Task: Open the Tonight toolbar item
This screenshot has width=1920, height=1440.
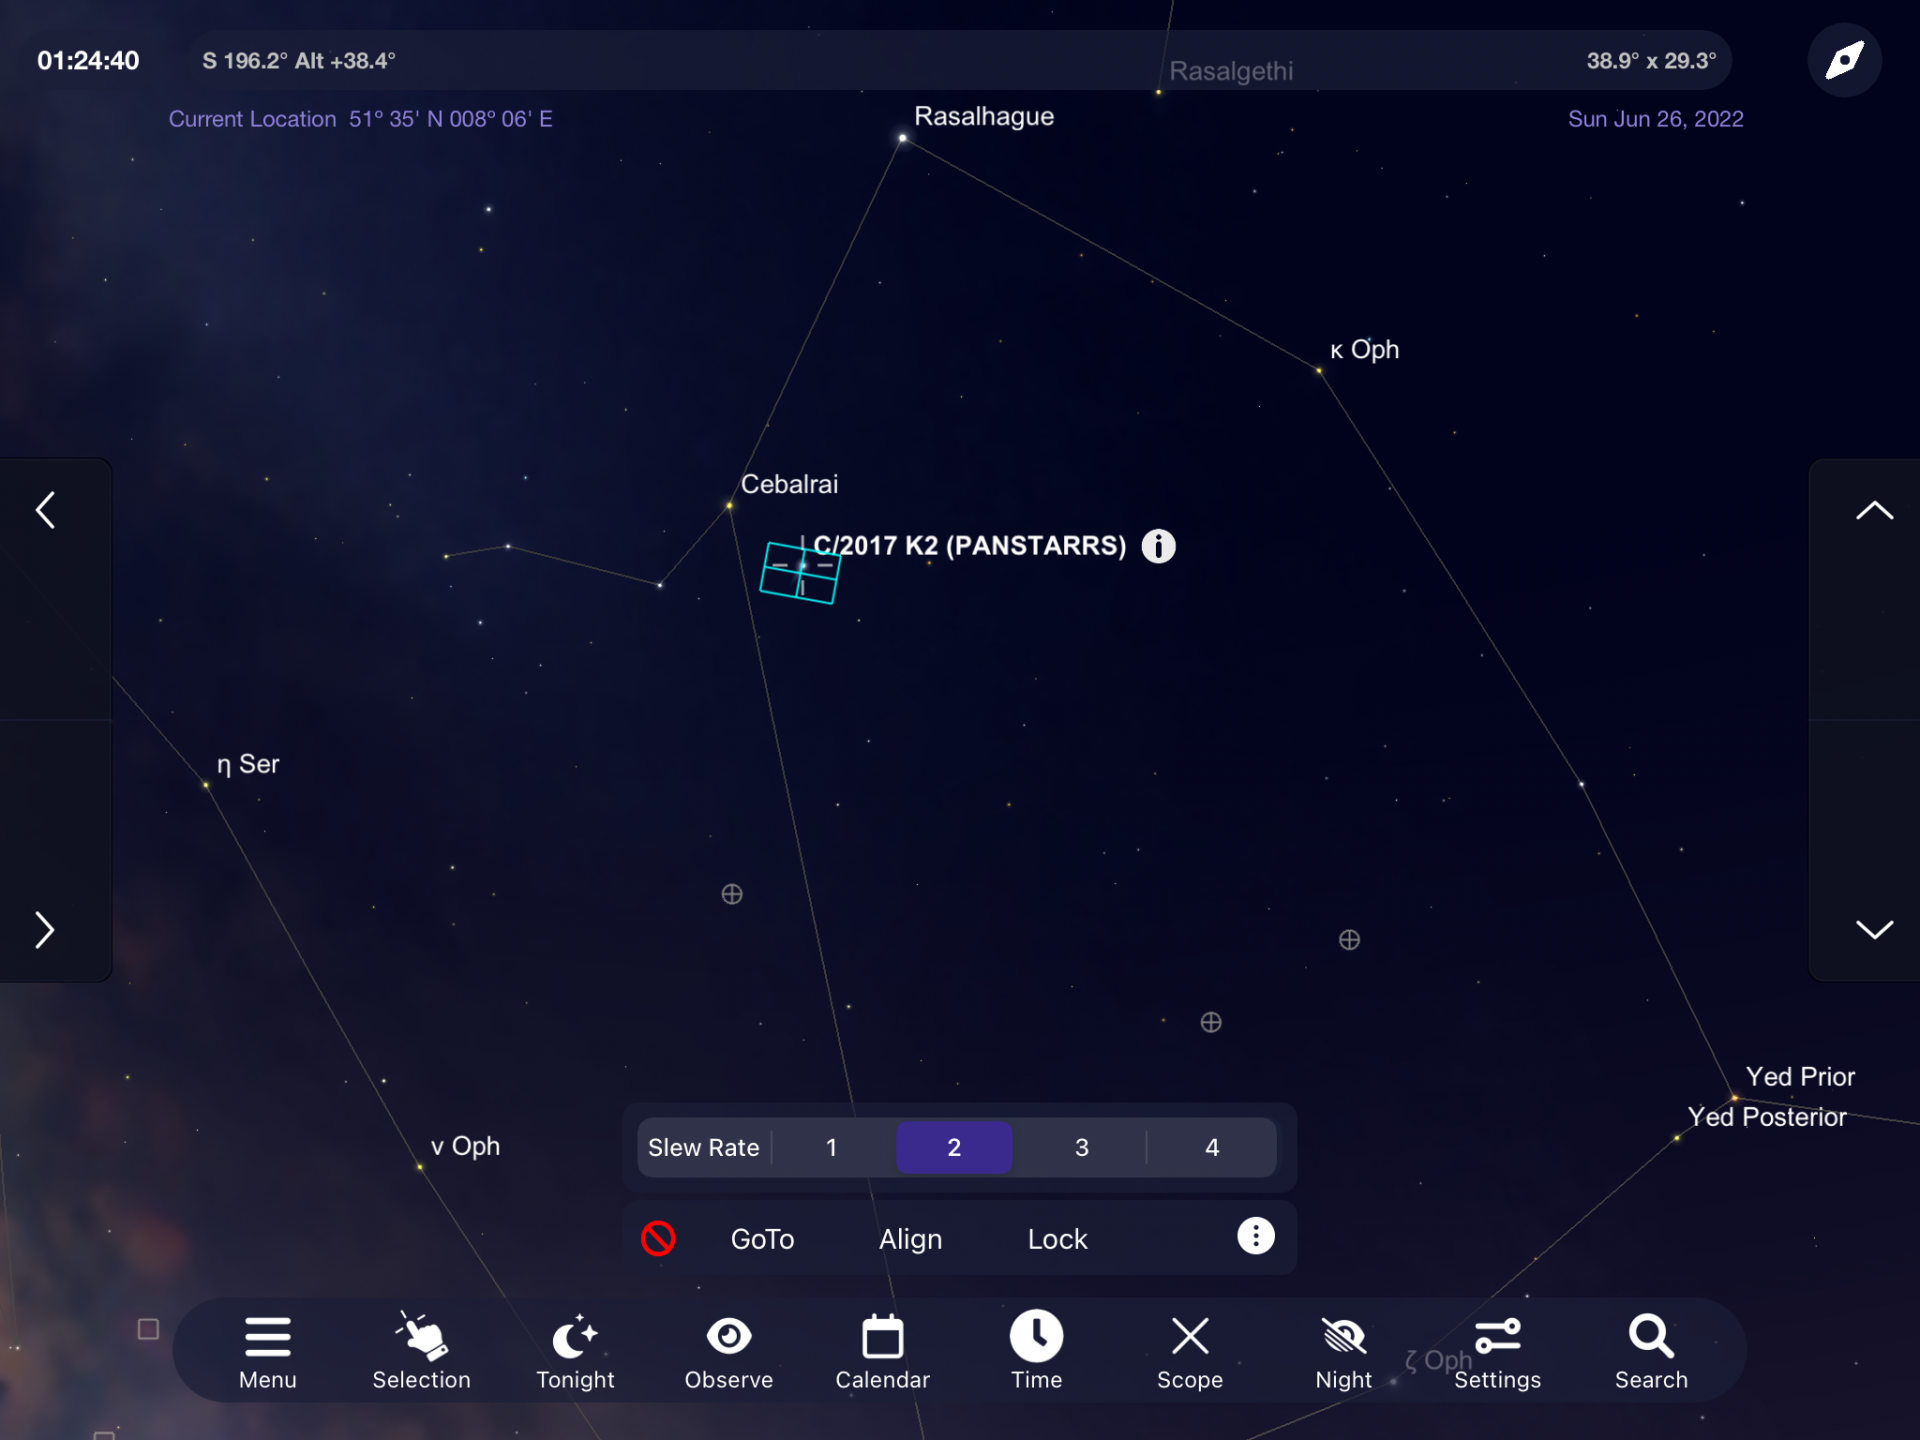Action: (575, 1352)
